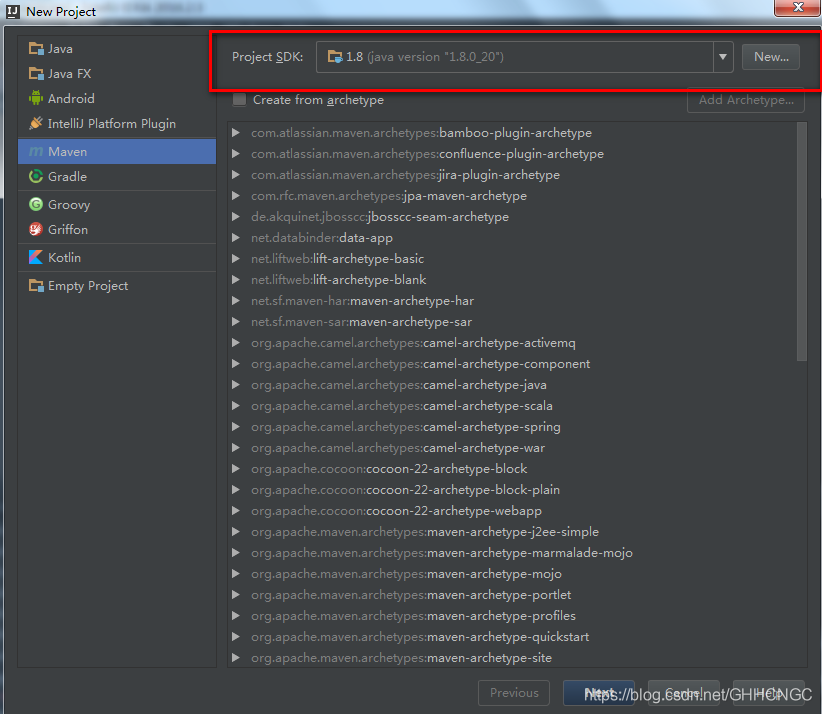The height and width of the screenshot is (714, 822).
Task: Expand jira-plugin-archetype node
Action: tap(236, 175)
